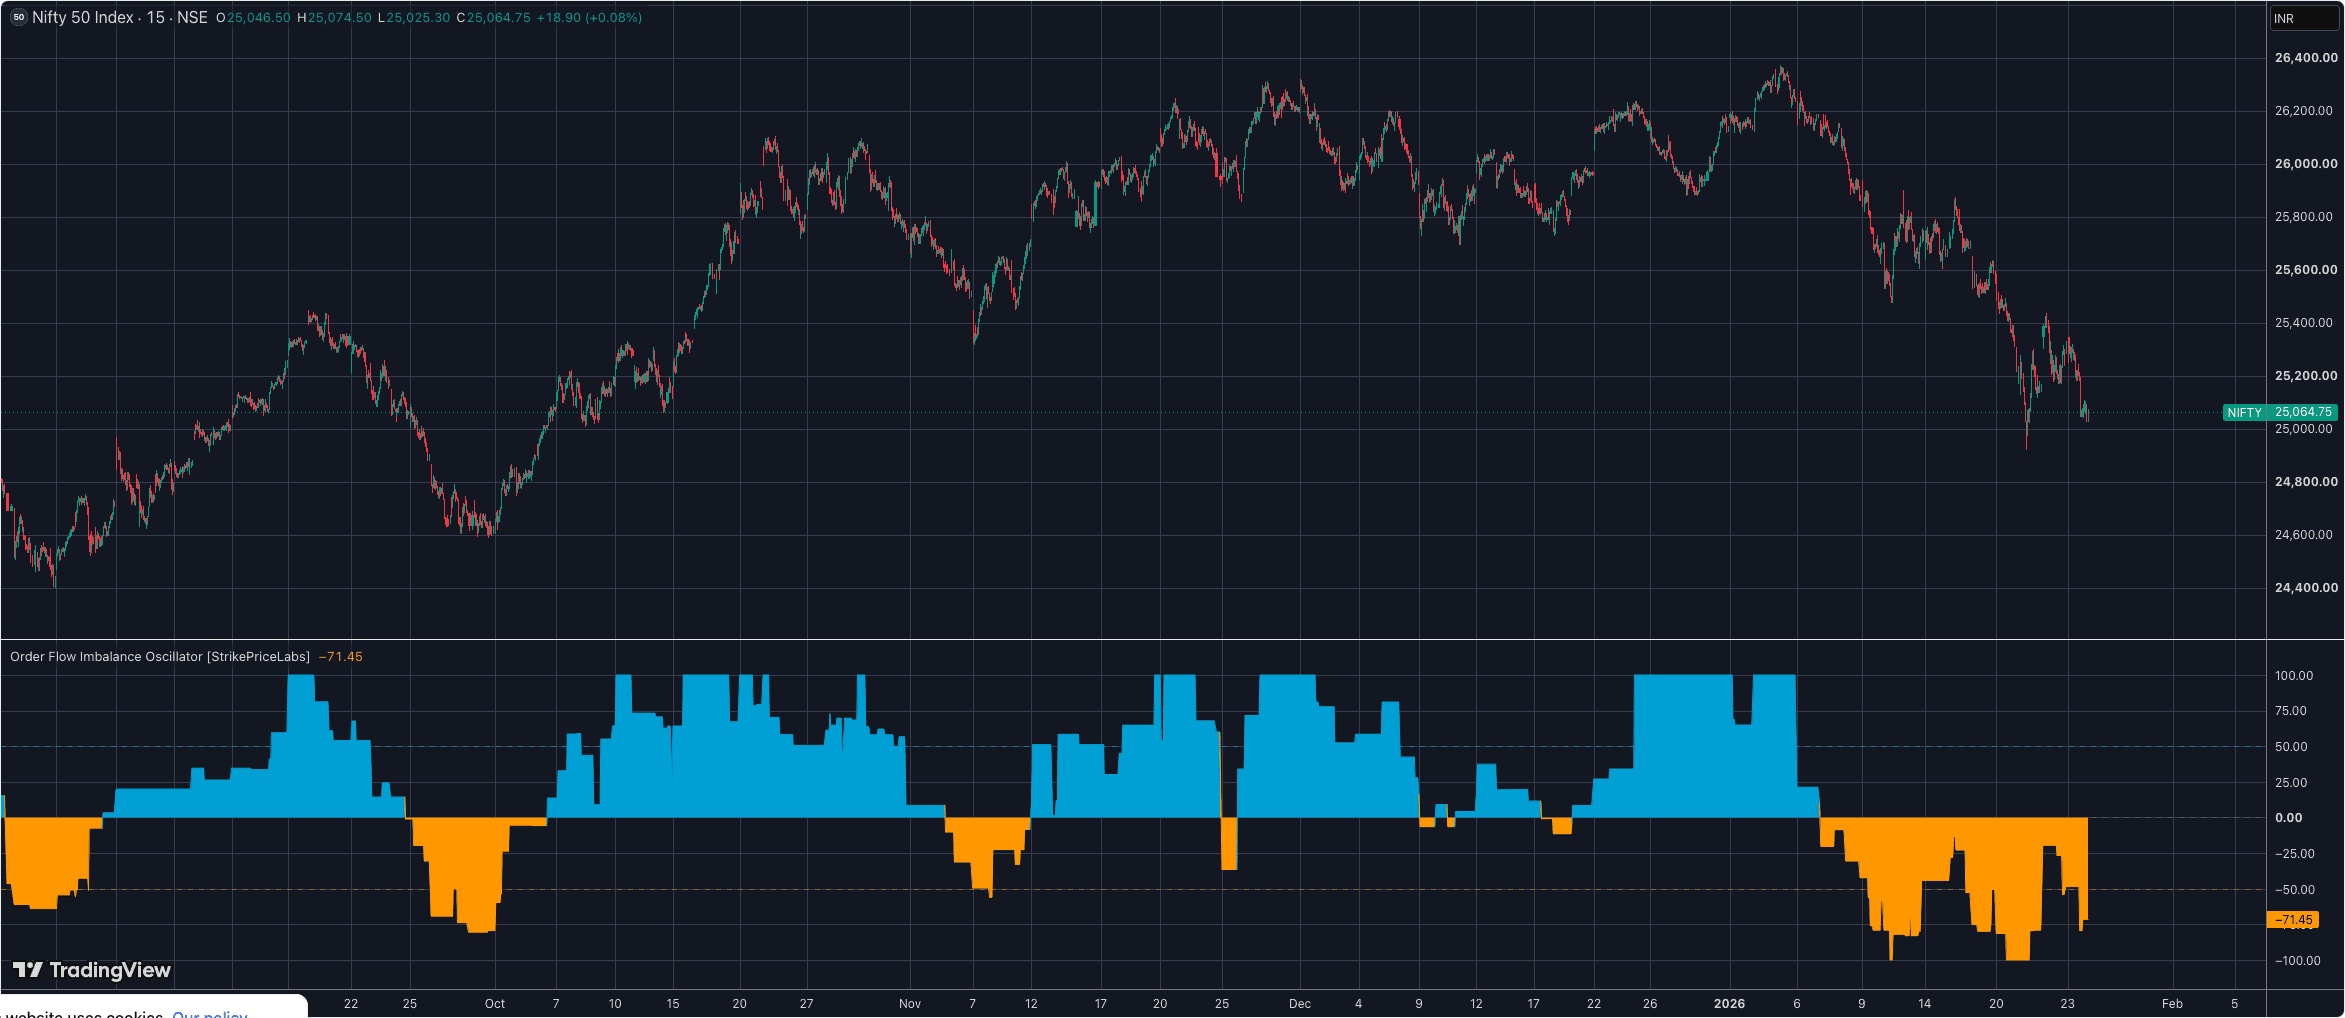Click the orange -71.45 oscillator axis label
The height and width of the screenshot is (1018, 2345).
(2292, 920)
